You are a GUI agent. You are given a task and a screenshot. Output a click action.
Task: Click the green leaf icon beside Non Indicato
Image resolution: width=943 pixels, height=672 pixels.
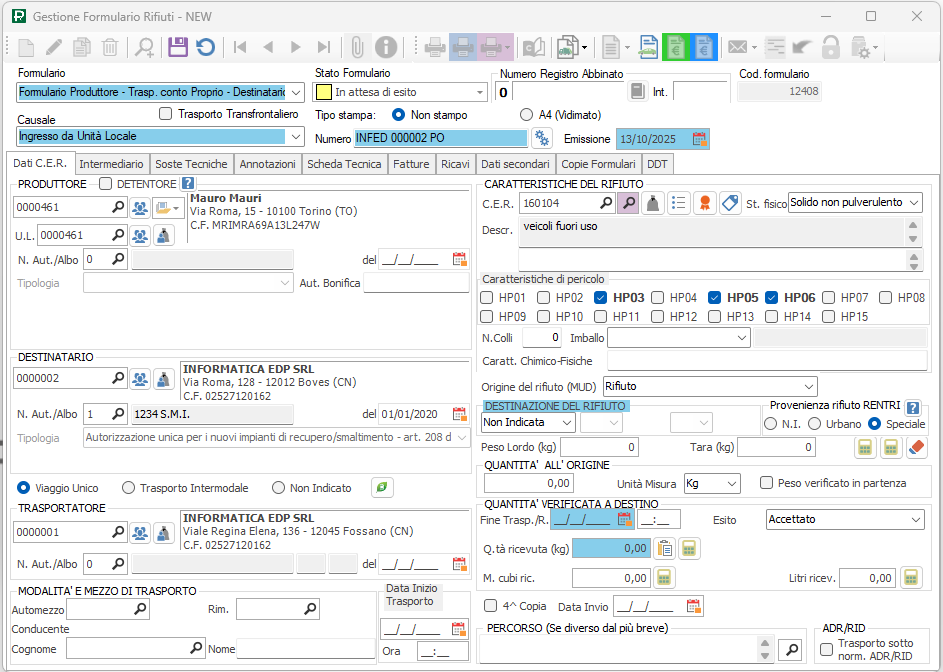point(380,488)
